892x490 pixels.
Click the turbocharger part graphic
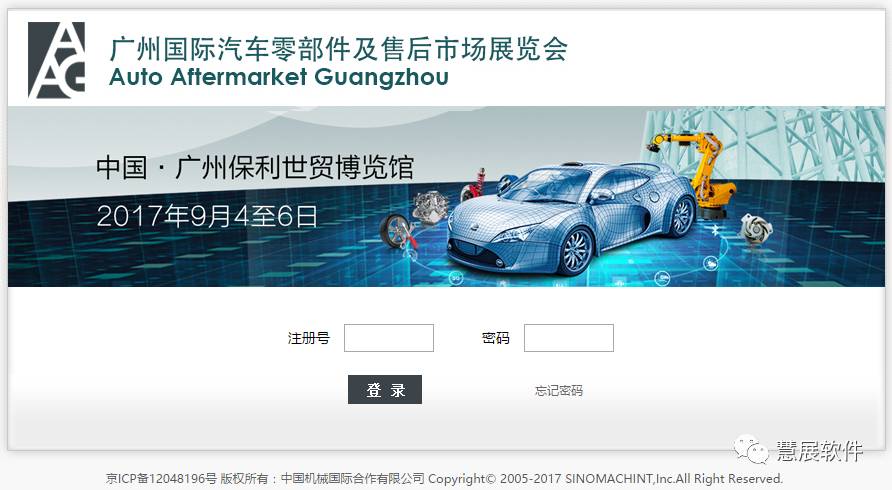coord(756,228)
